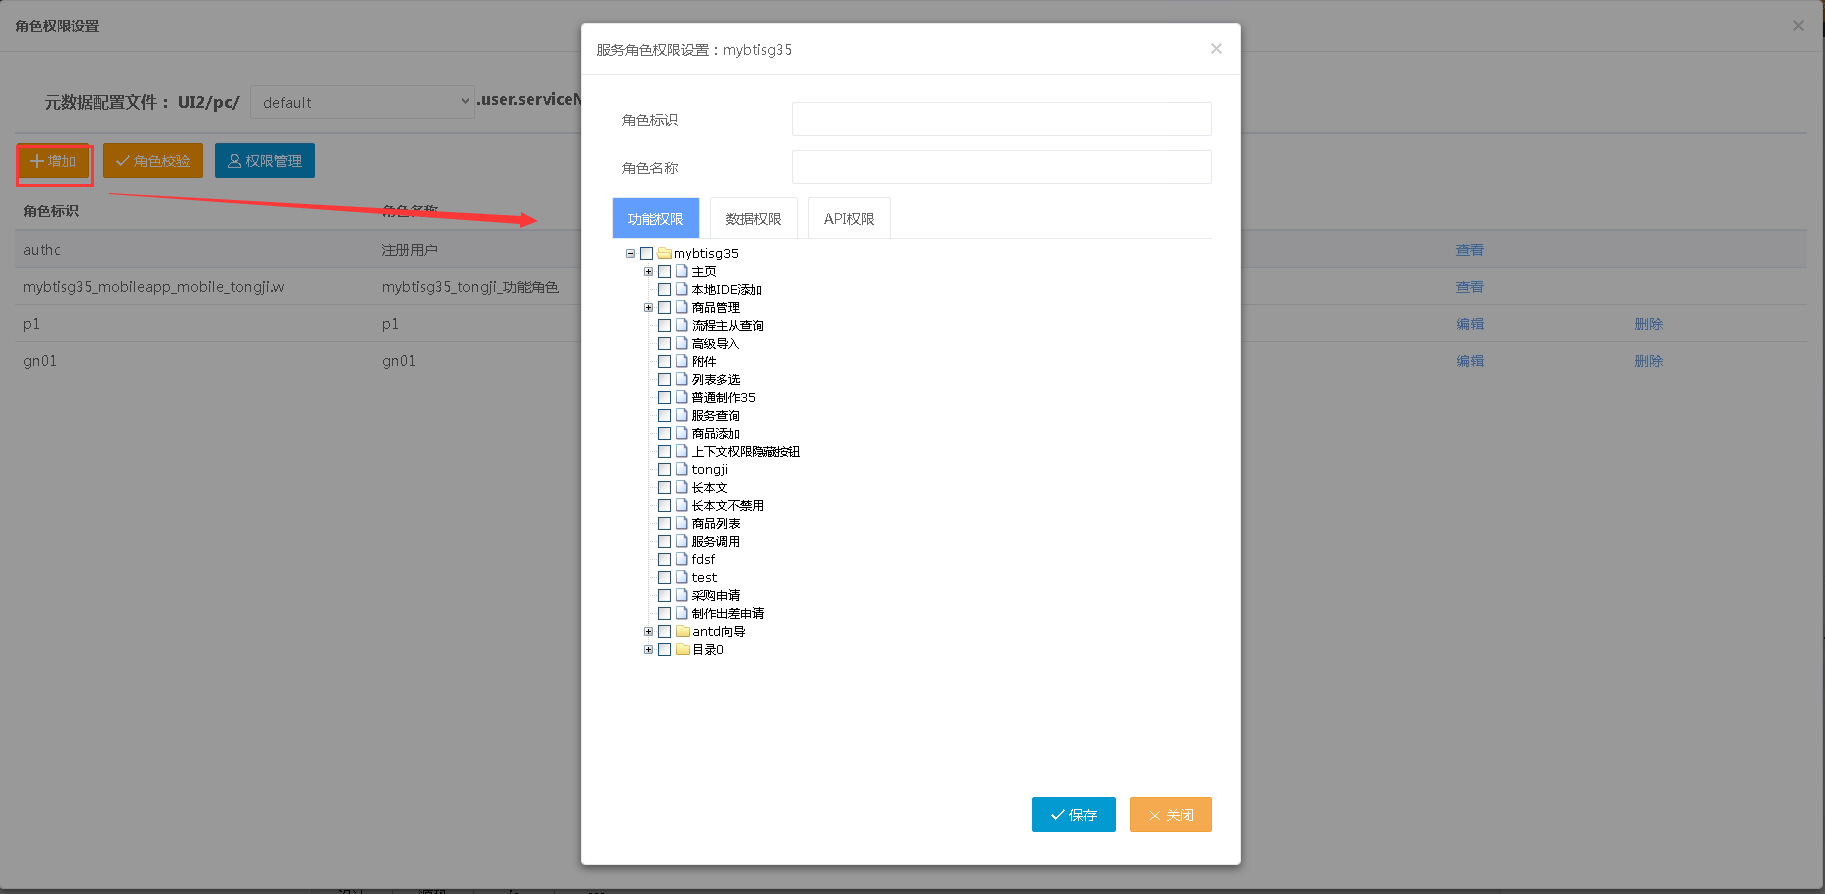Collapse the mybtisg35 root node

[630, 254]
